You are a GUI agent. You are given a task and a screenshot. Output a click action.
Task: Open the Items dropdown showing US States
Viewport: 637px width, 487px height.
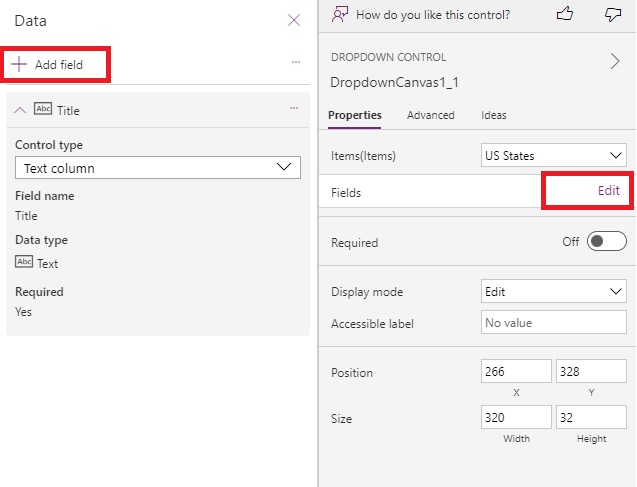(x=553, y=155)
